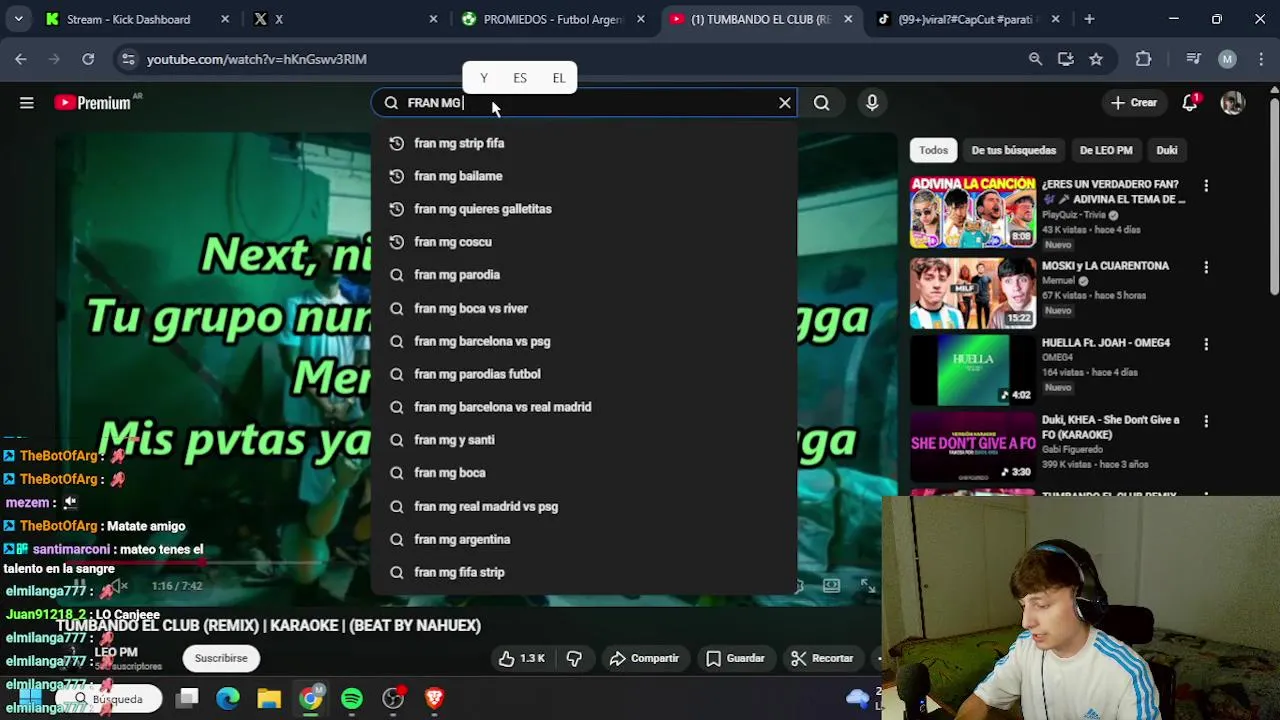Open options menu for ¿ERES UN VERDADERO FAN? video

pos(1206,186)
